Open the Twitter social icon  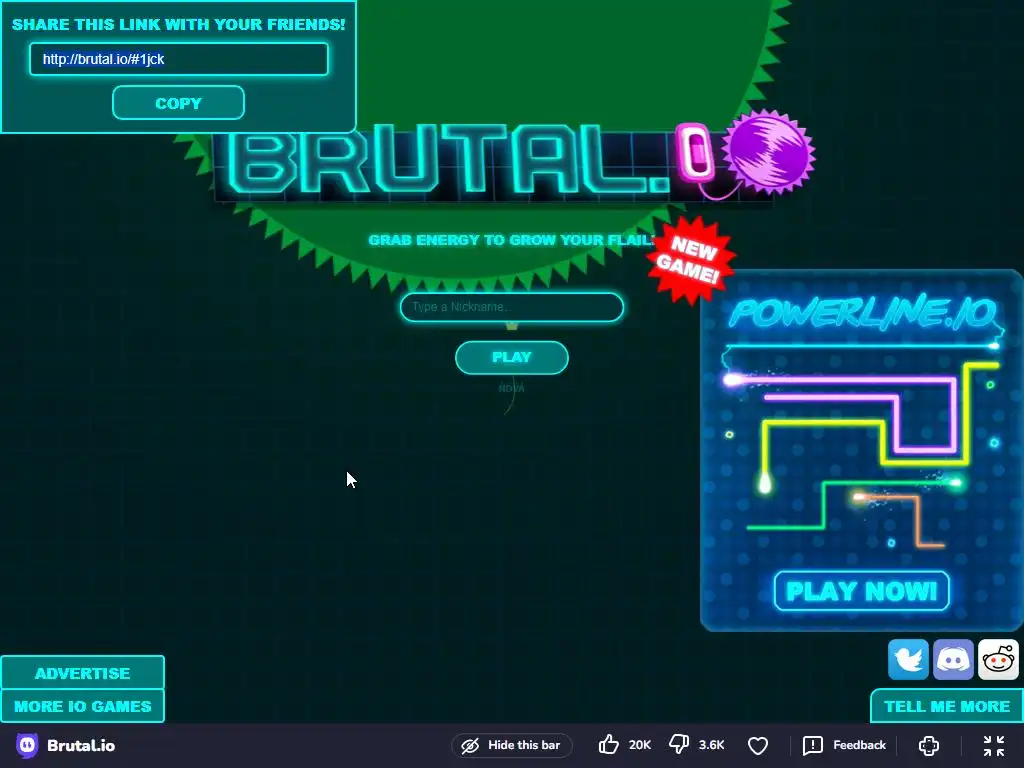coord(908,660)
